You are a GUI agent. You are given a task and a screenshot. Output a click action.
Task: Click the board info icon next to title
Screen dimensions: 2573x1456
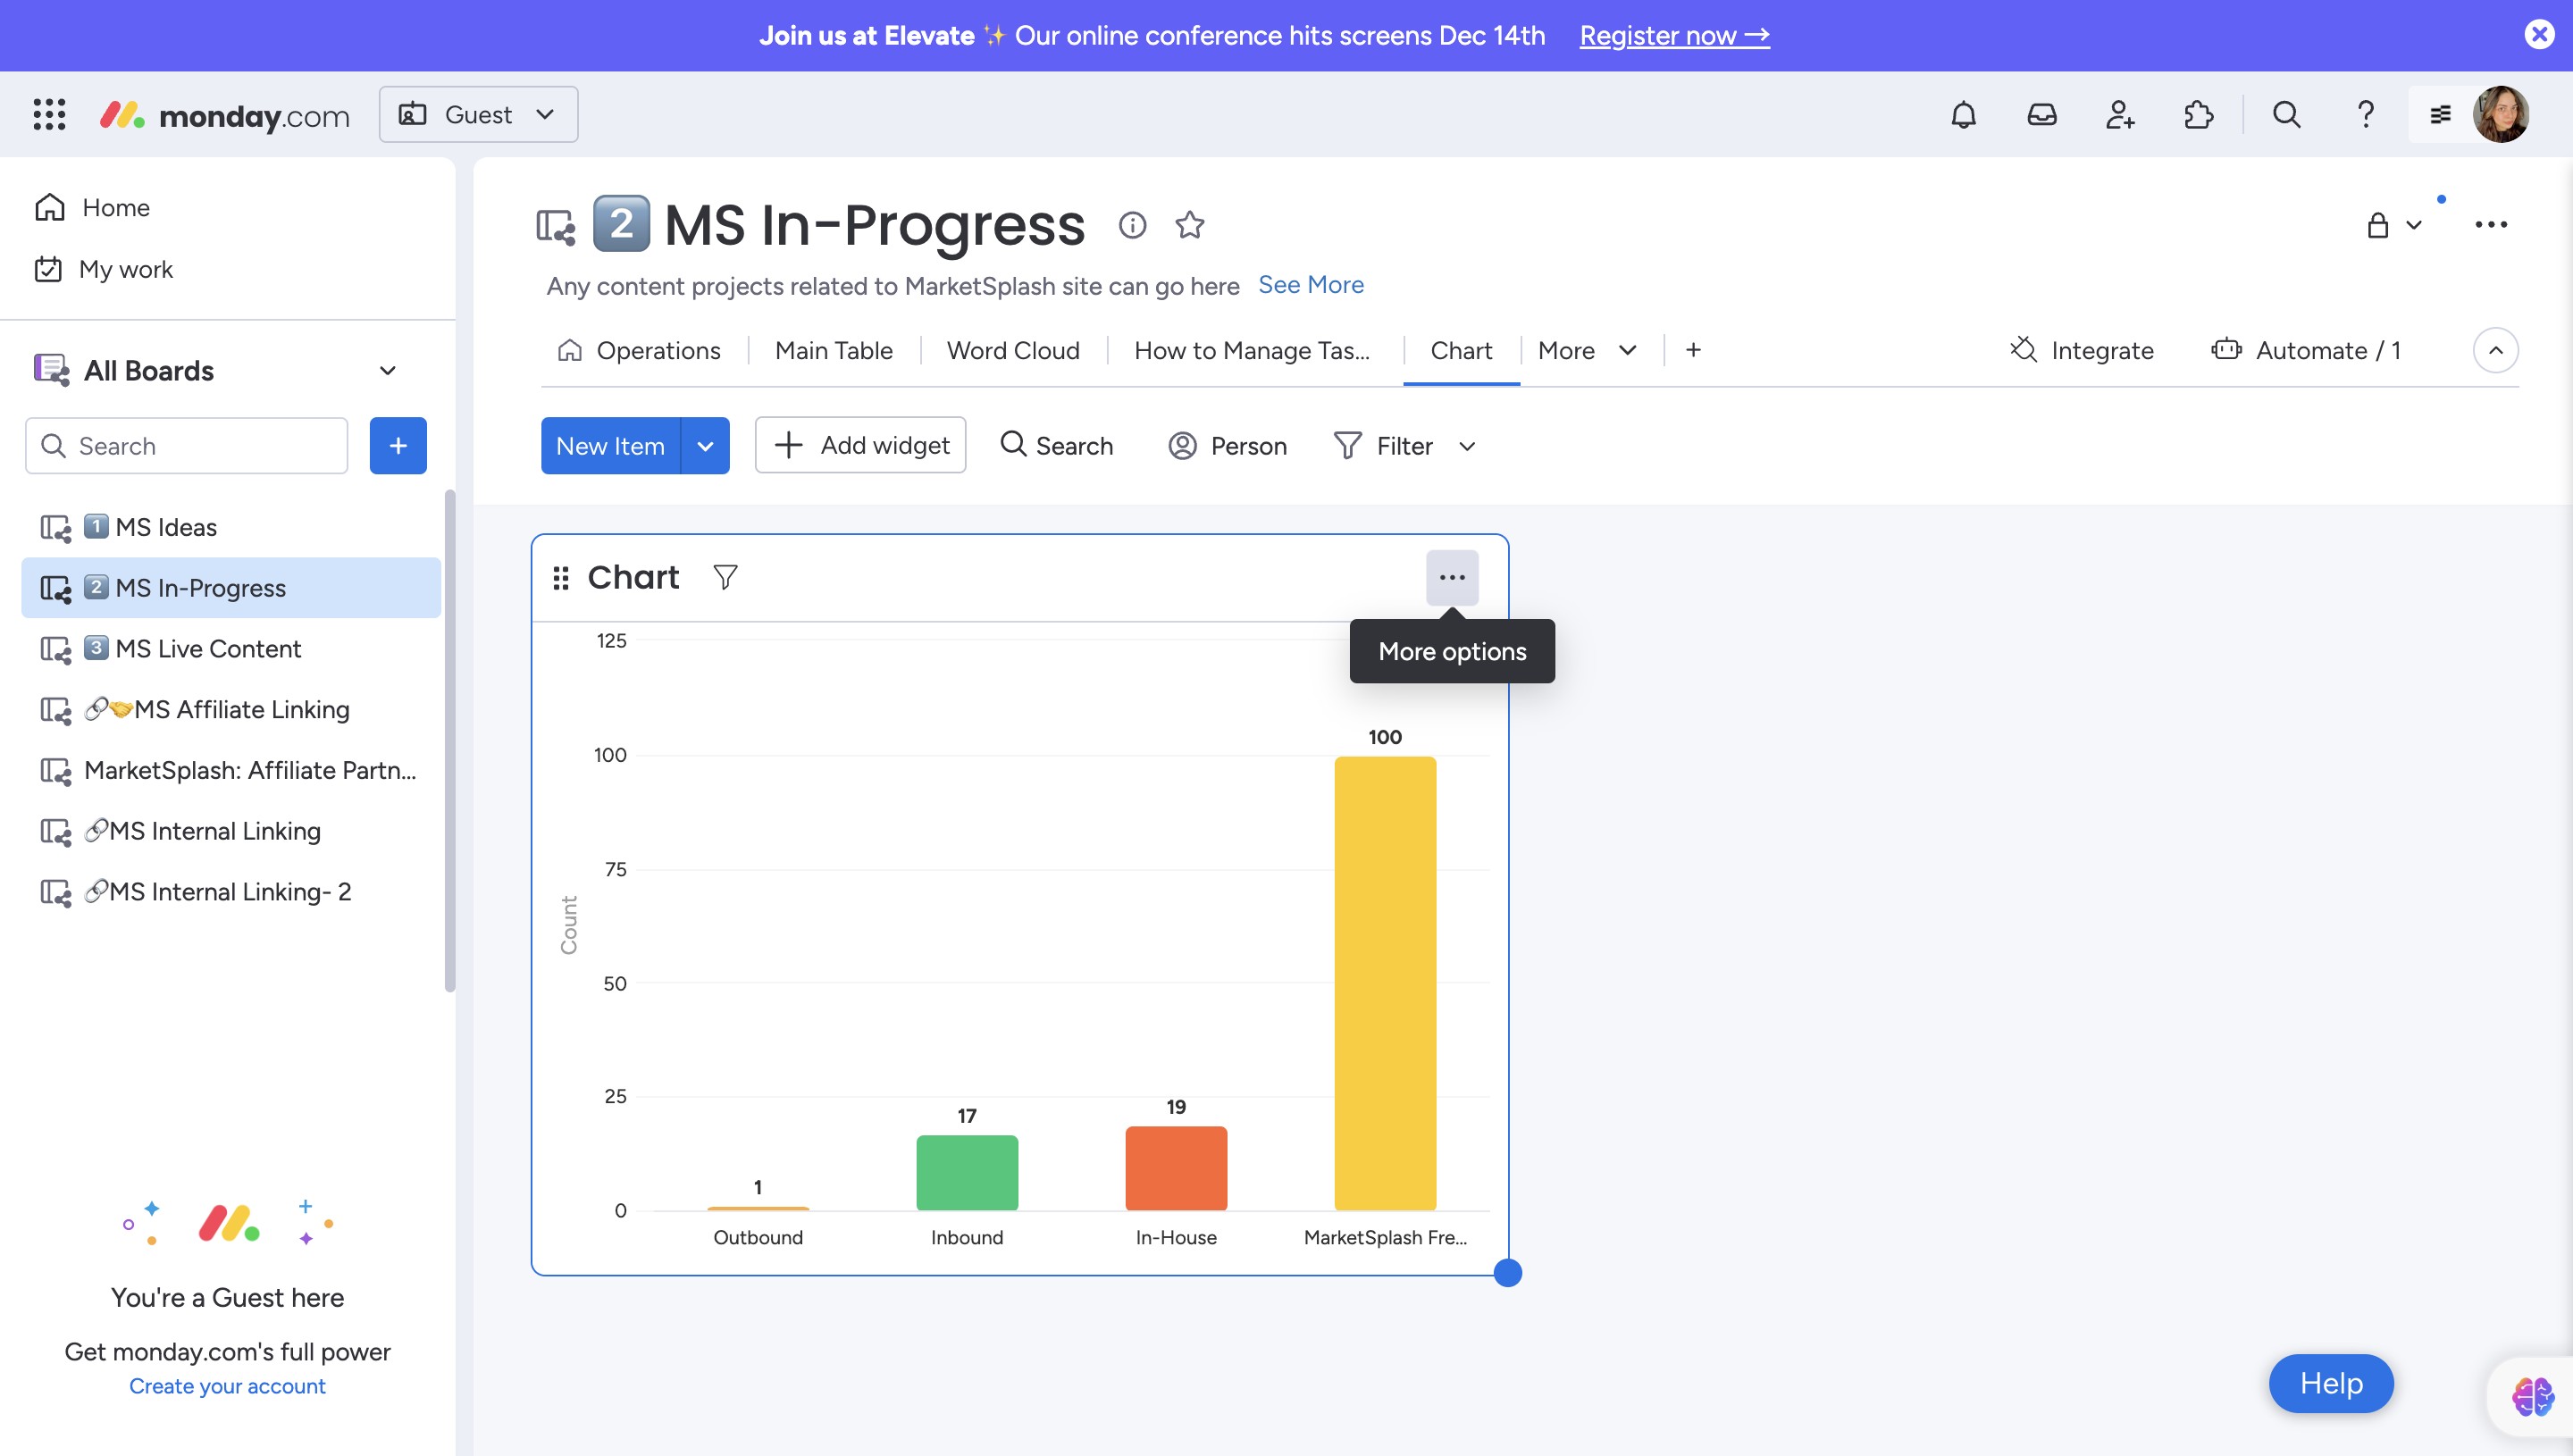(1132, 225)
